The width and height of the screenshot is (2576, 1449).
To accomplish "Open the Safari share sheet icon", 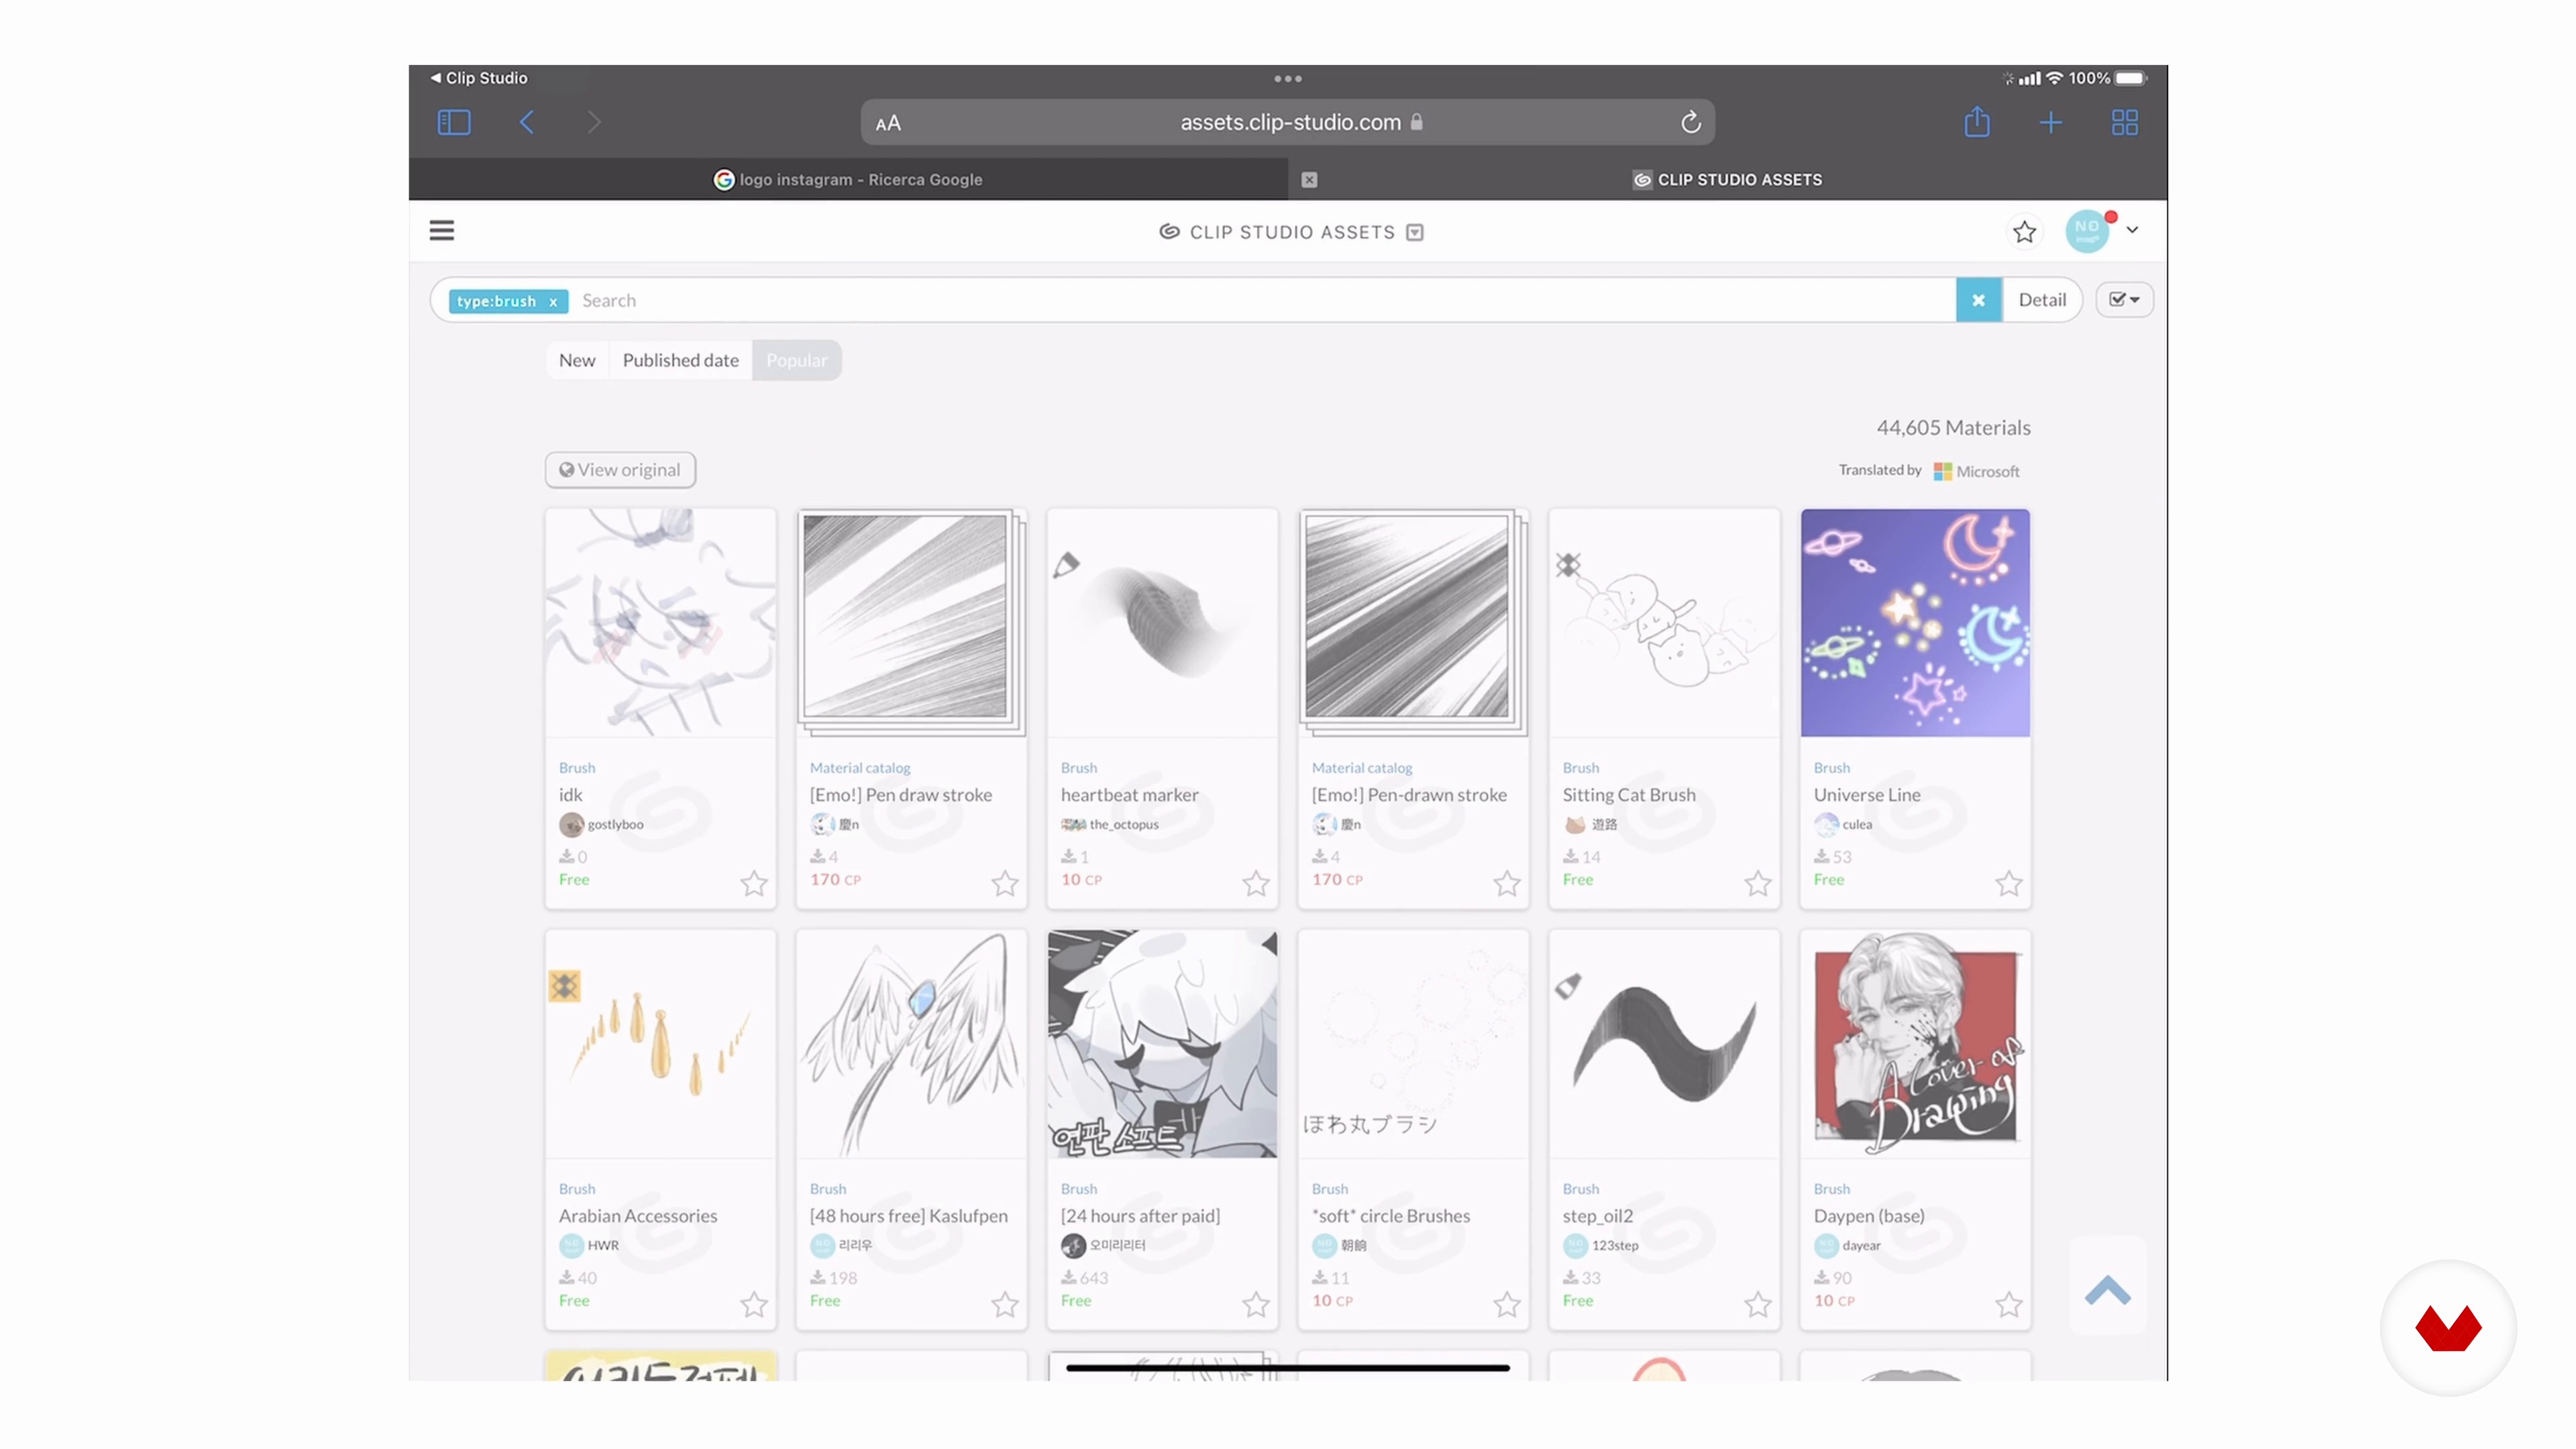I will [x=1977, y=122].
